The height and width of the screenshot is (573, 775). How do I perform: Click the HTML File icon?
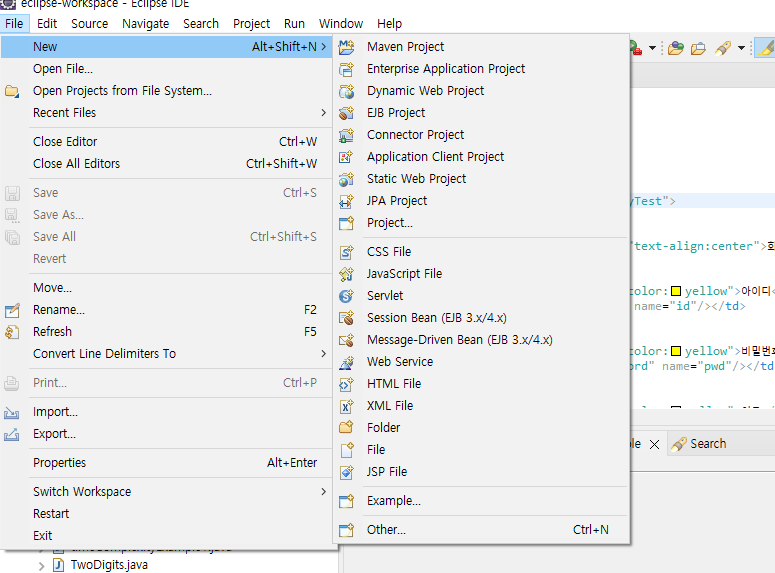point(346,384)
